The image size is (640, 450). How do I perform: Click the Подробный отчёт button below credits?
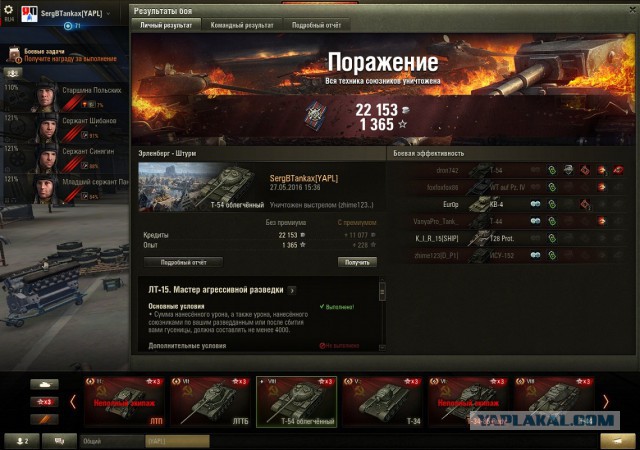(x=183, y=262)
